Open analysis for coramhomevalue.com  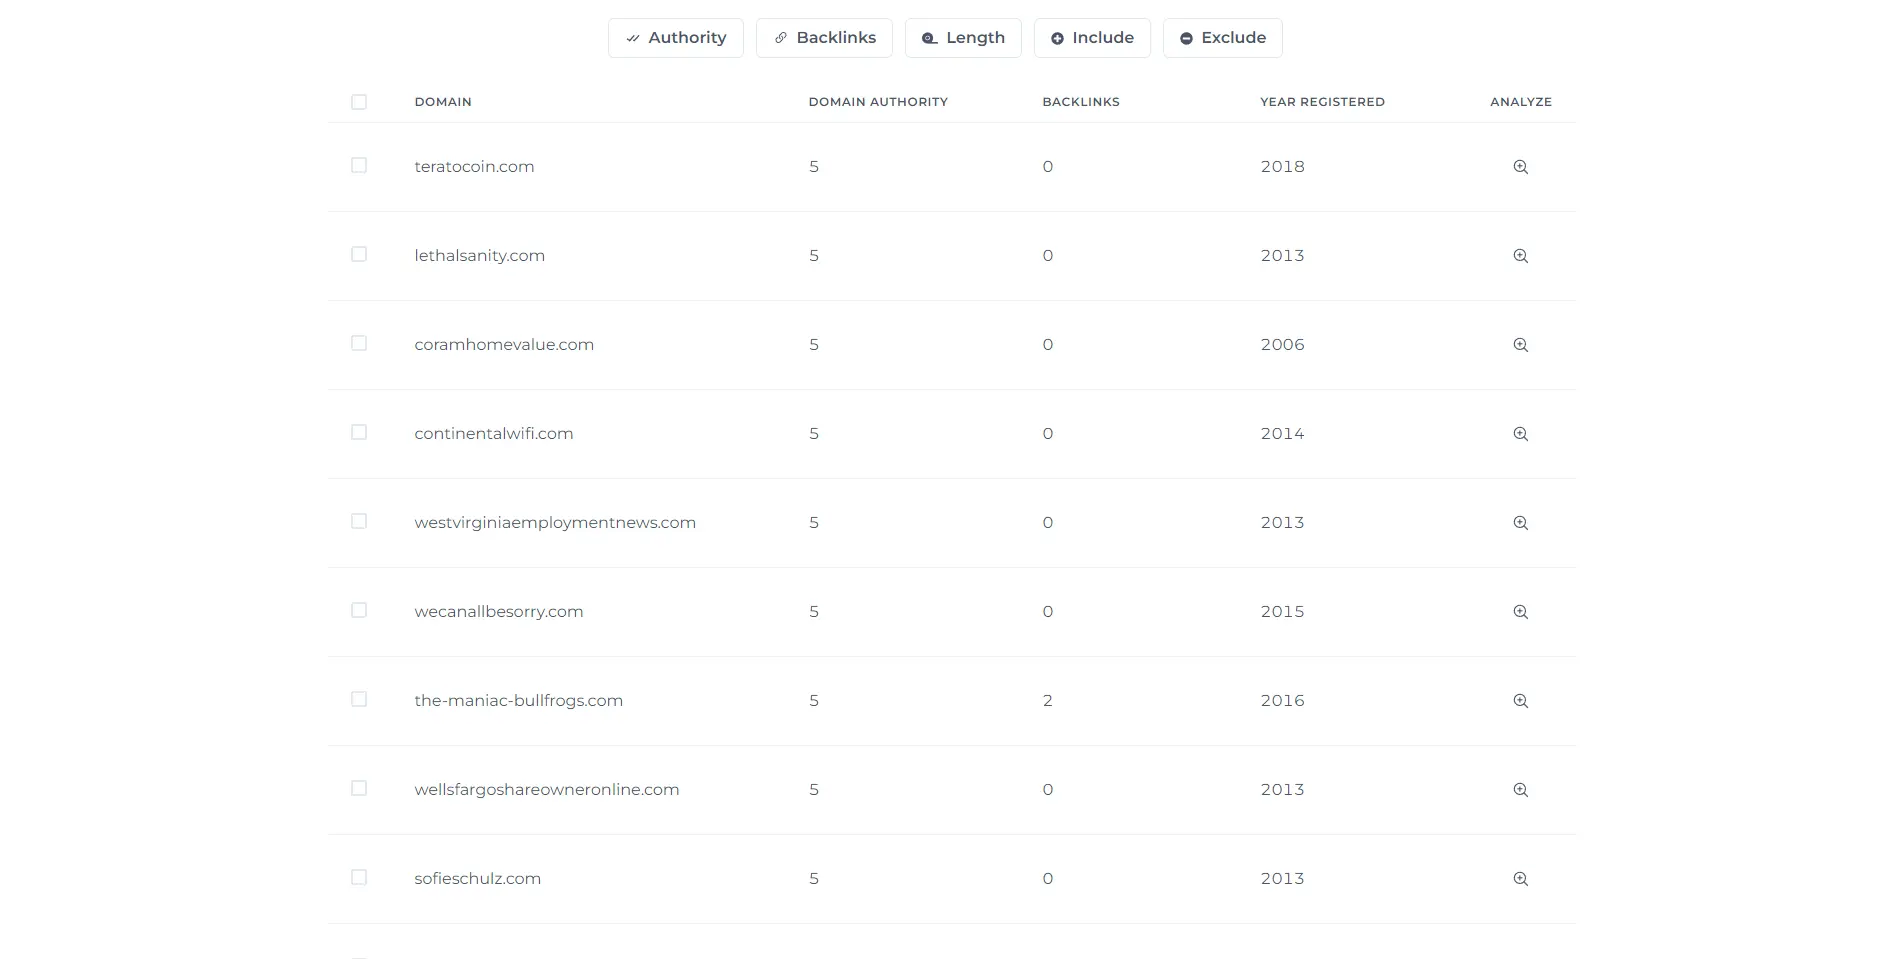coord(1520,345)
